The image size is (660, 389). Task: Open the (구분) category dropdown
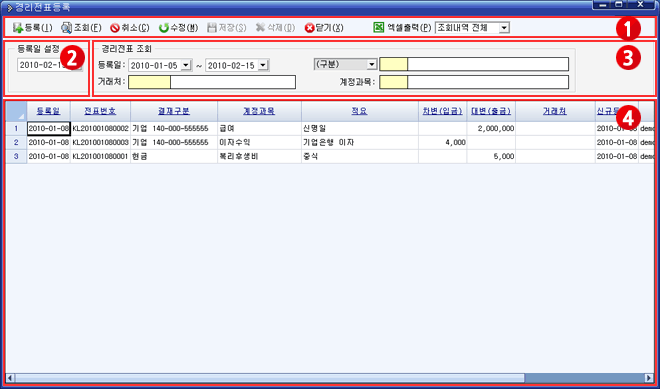[372, 64]
